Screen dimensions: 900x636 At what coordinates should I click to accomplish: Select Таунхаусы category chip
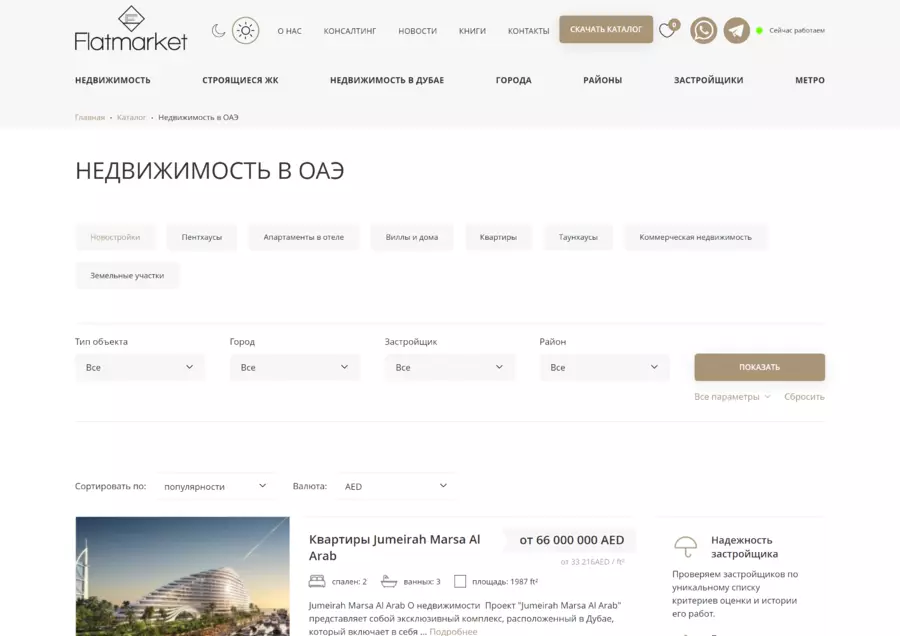[578, 237]
